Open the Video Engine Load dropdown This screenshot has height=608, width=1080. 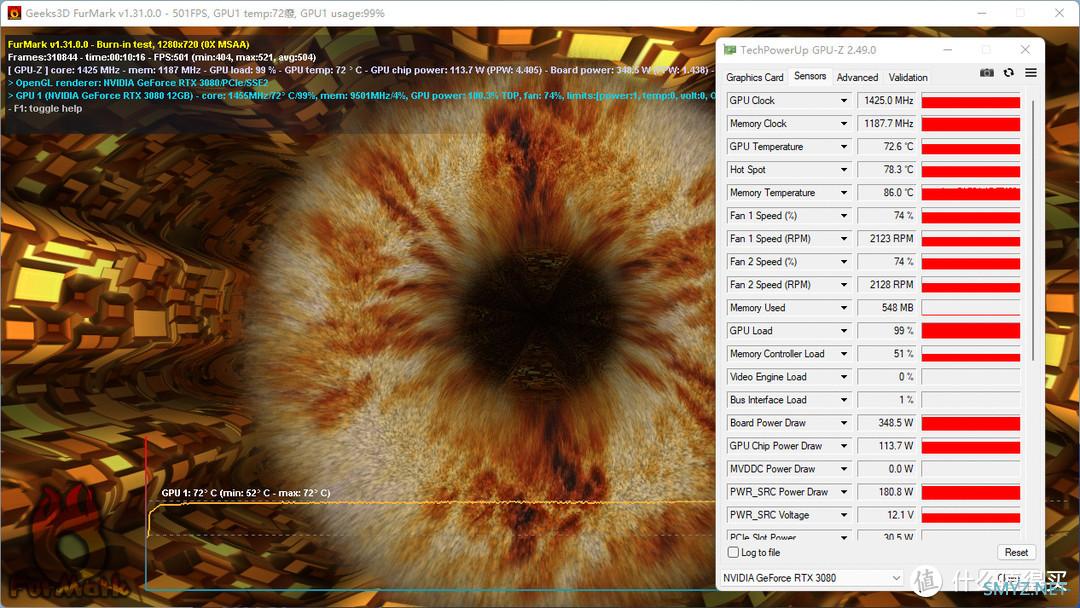point(844,377)
